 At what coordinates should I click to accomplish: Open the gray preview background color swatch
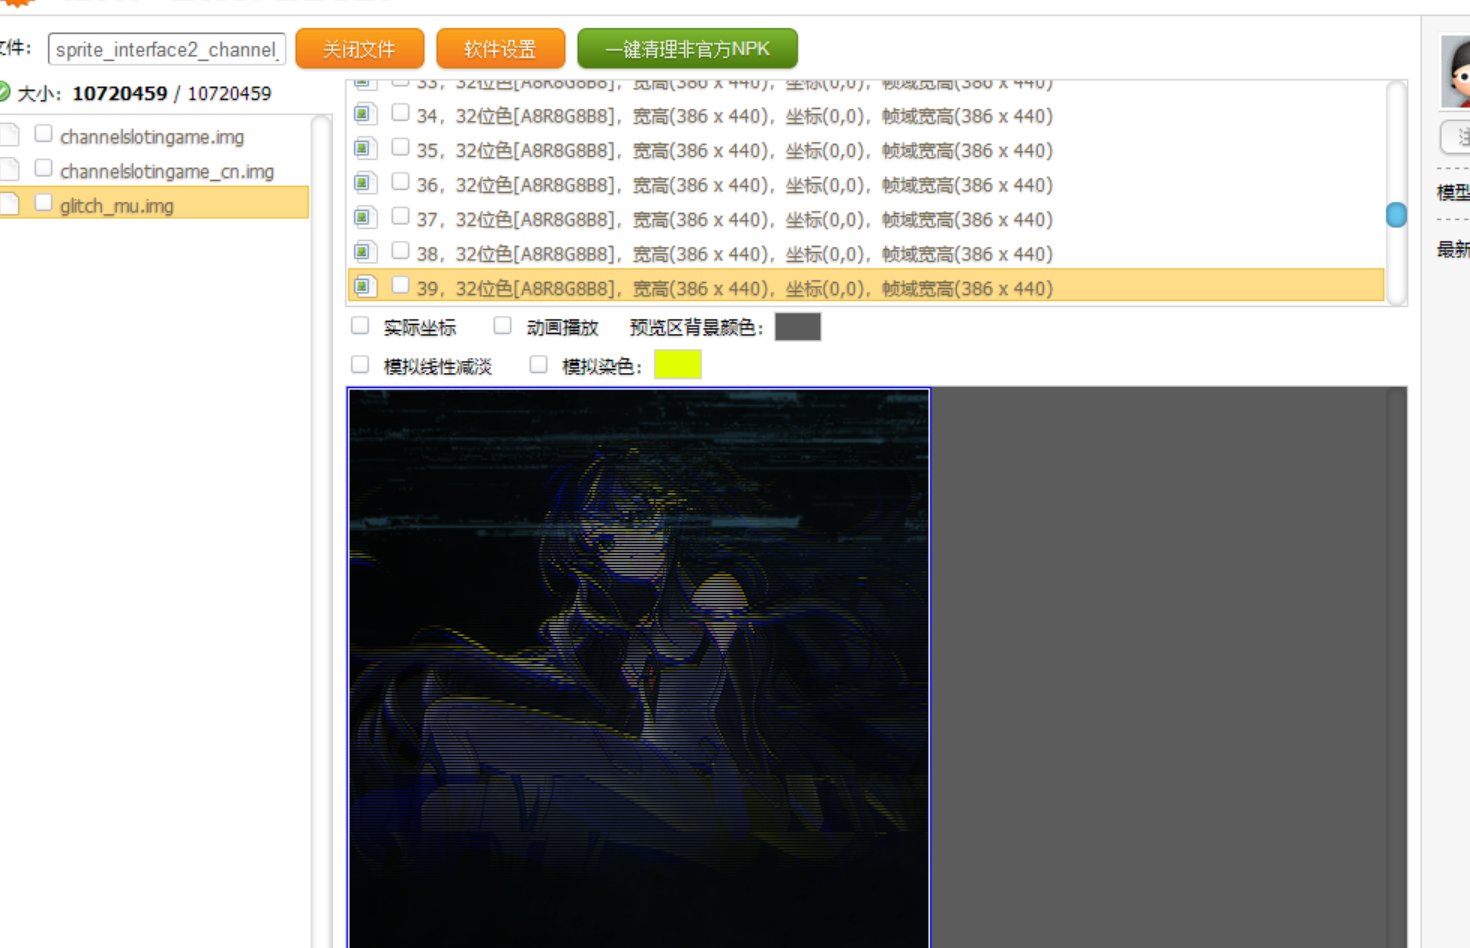pos(798,327)
